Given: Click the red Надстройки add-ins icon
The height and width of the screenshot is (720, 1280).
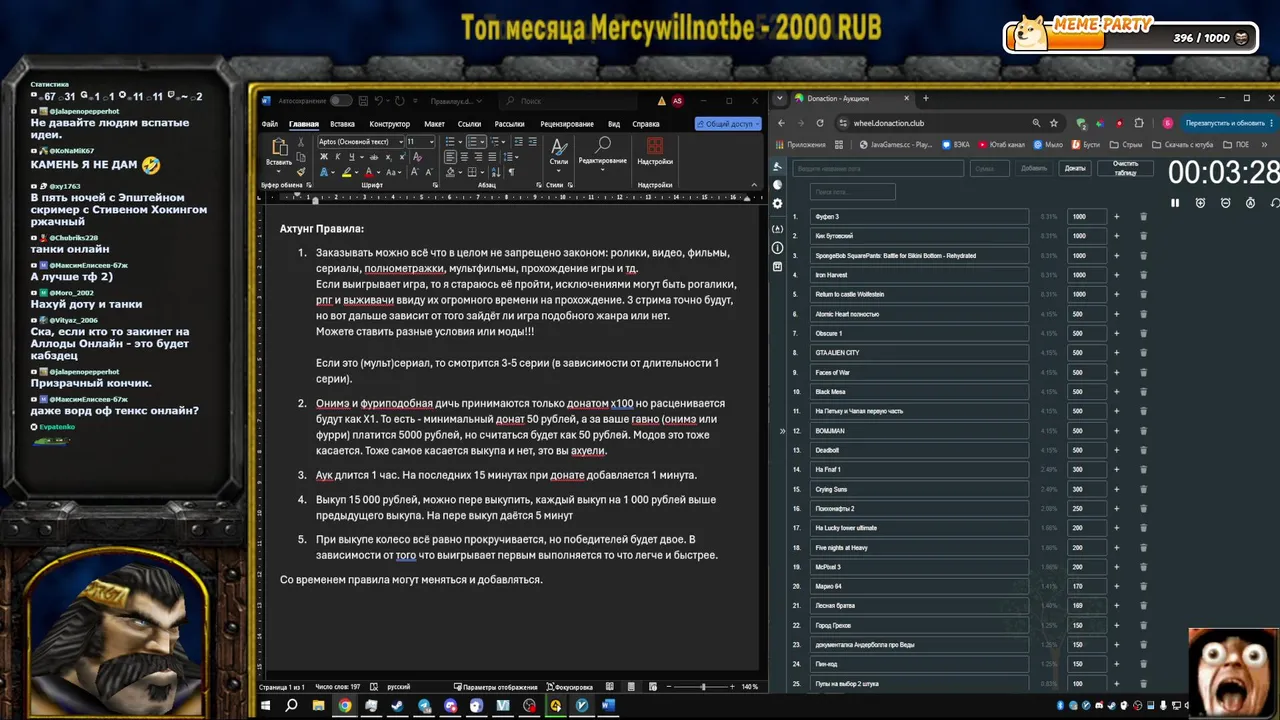Looking at the screenshot, I should [655, 145].
